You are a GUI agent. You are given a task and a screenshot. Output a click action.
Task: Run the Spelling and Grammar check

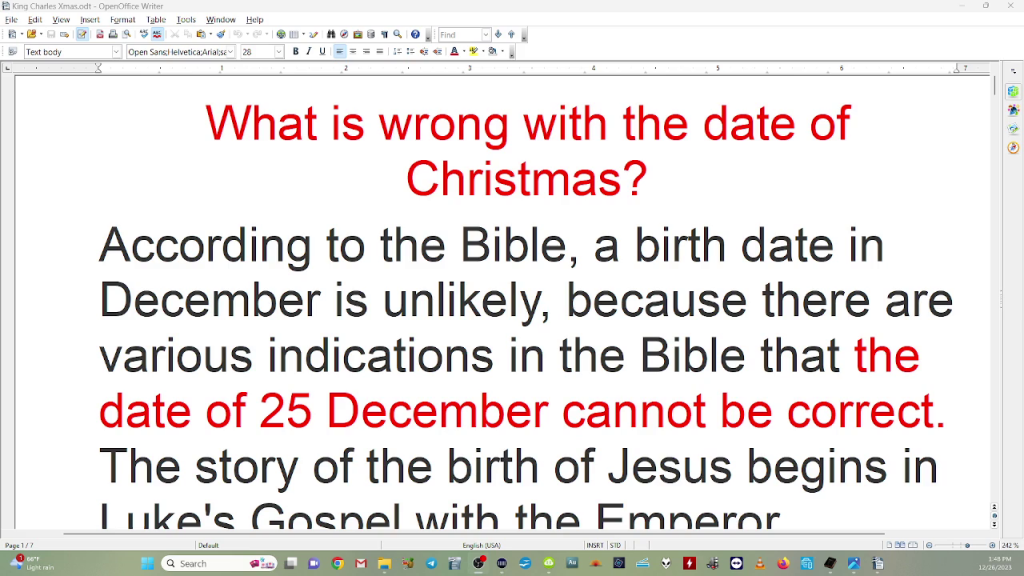(x=144, y=34)
